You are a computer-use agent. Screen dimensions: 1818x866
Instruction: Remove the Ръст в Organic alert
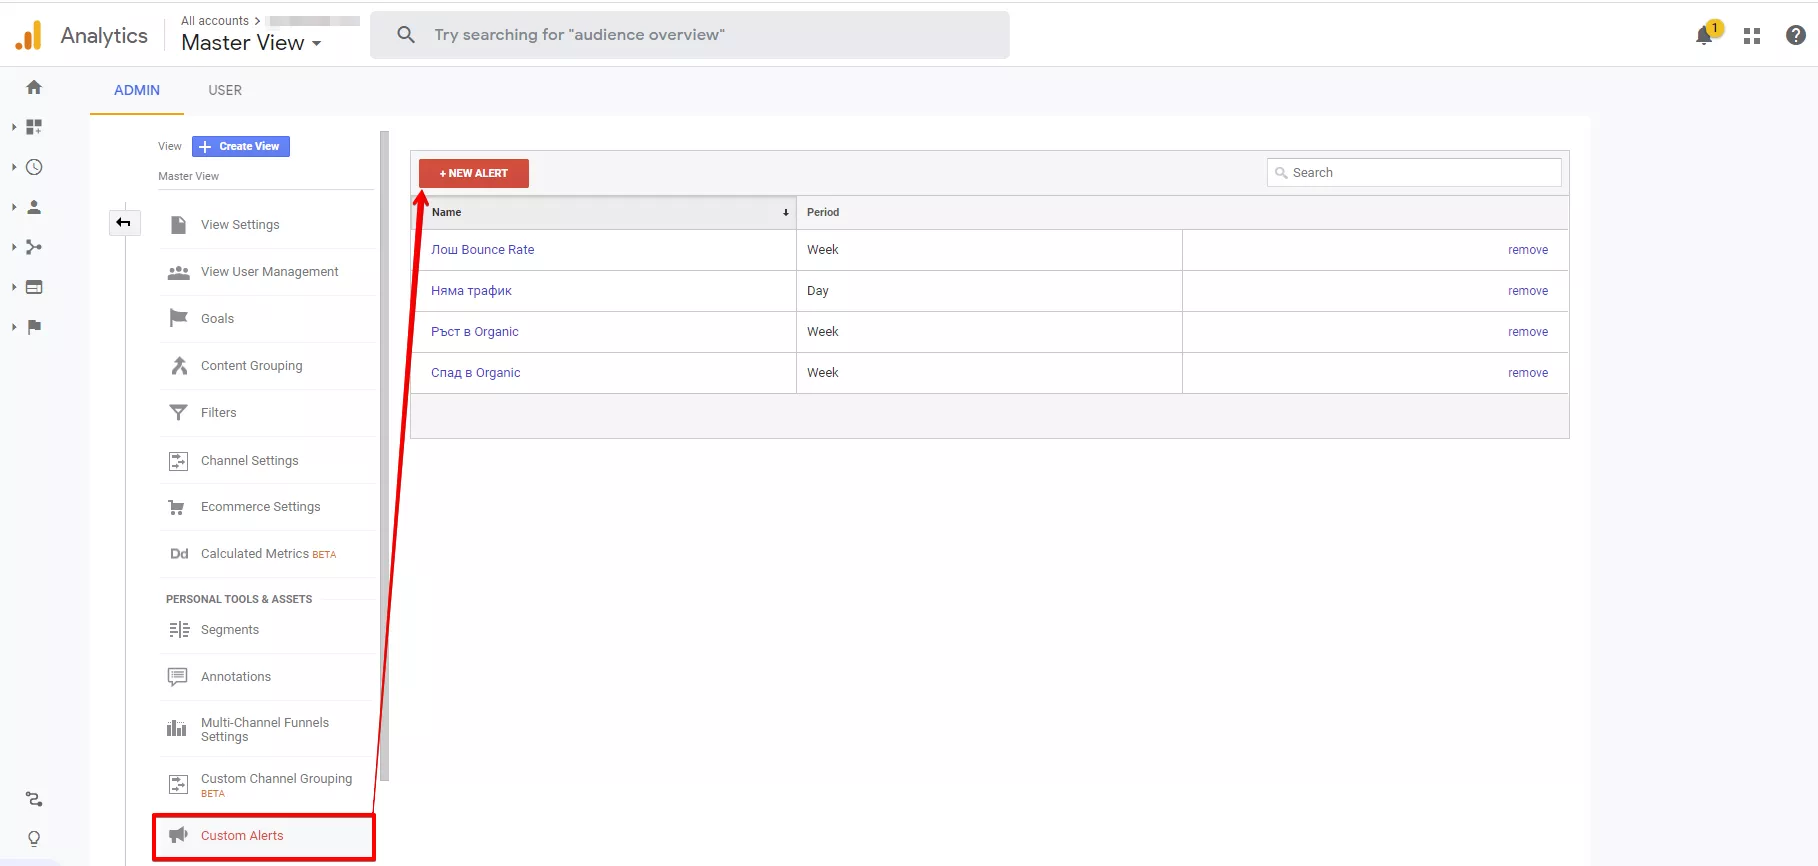click(1528, 332)
